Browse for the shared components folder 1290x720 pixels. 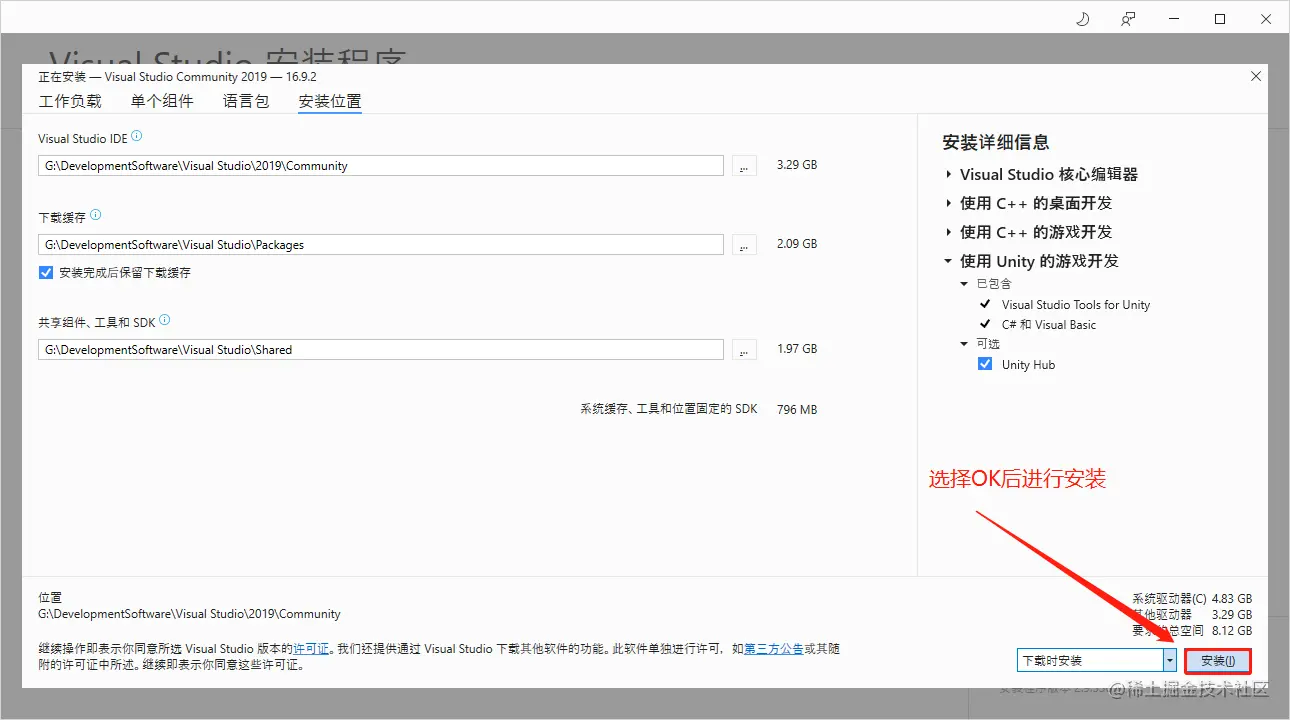[x=744, y=350]
